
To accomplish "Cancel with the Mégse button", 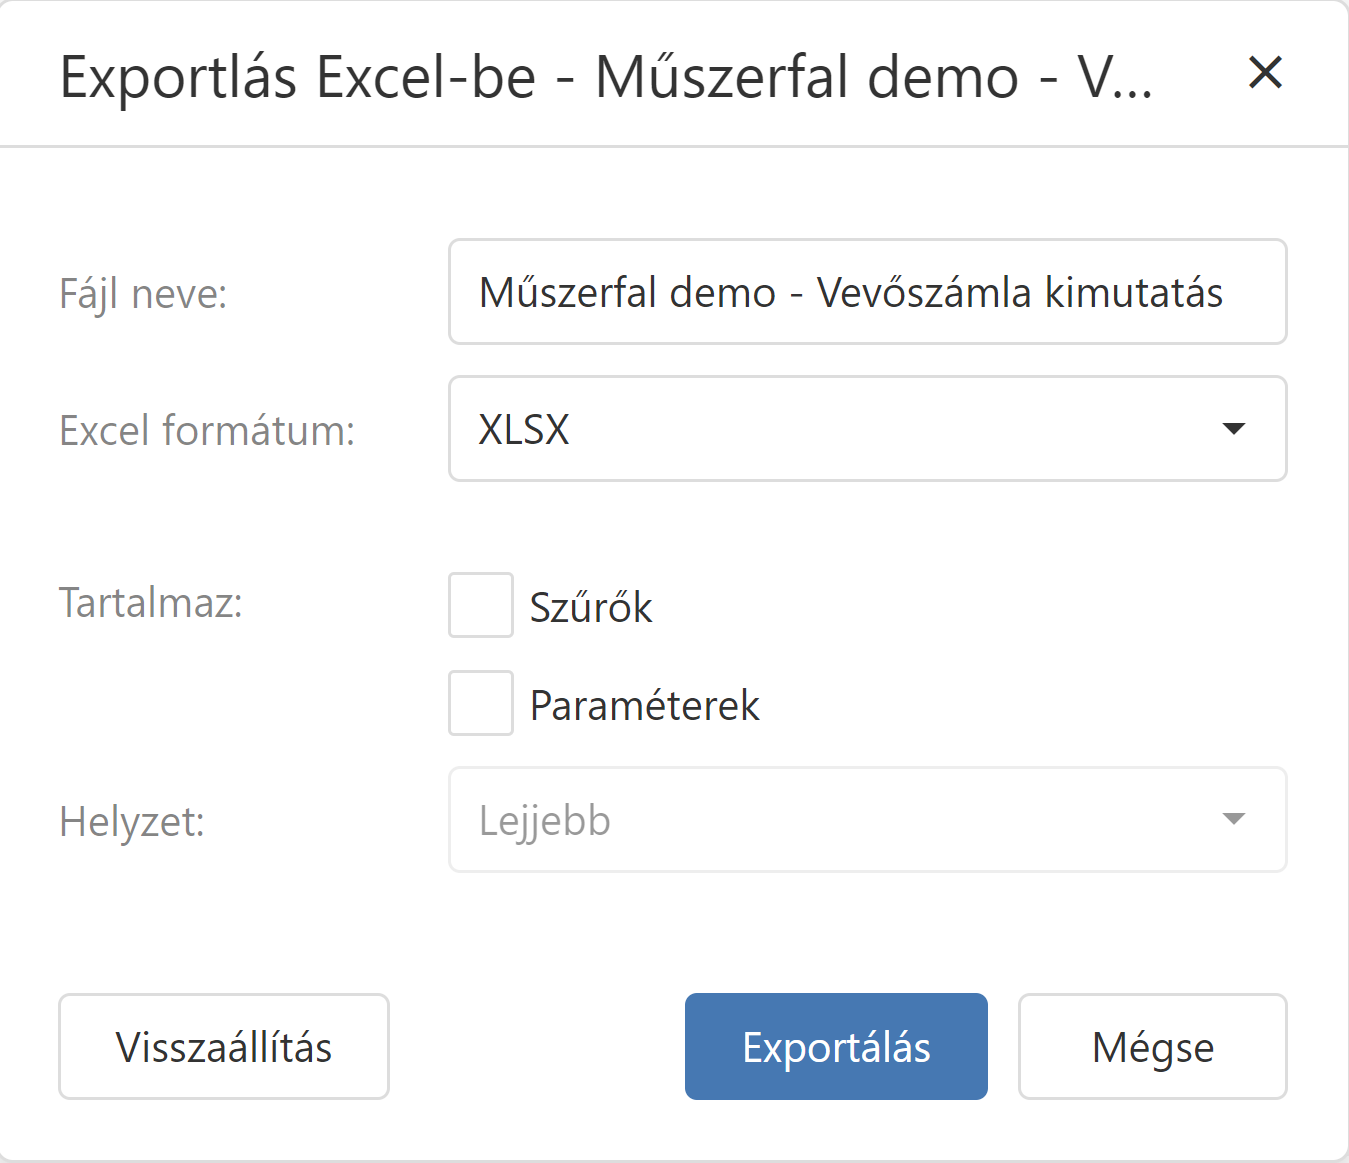I will point(1152,1047).
